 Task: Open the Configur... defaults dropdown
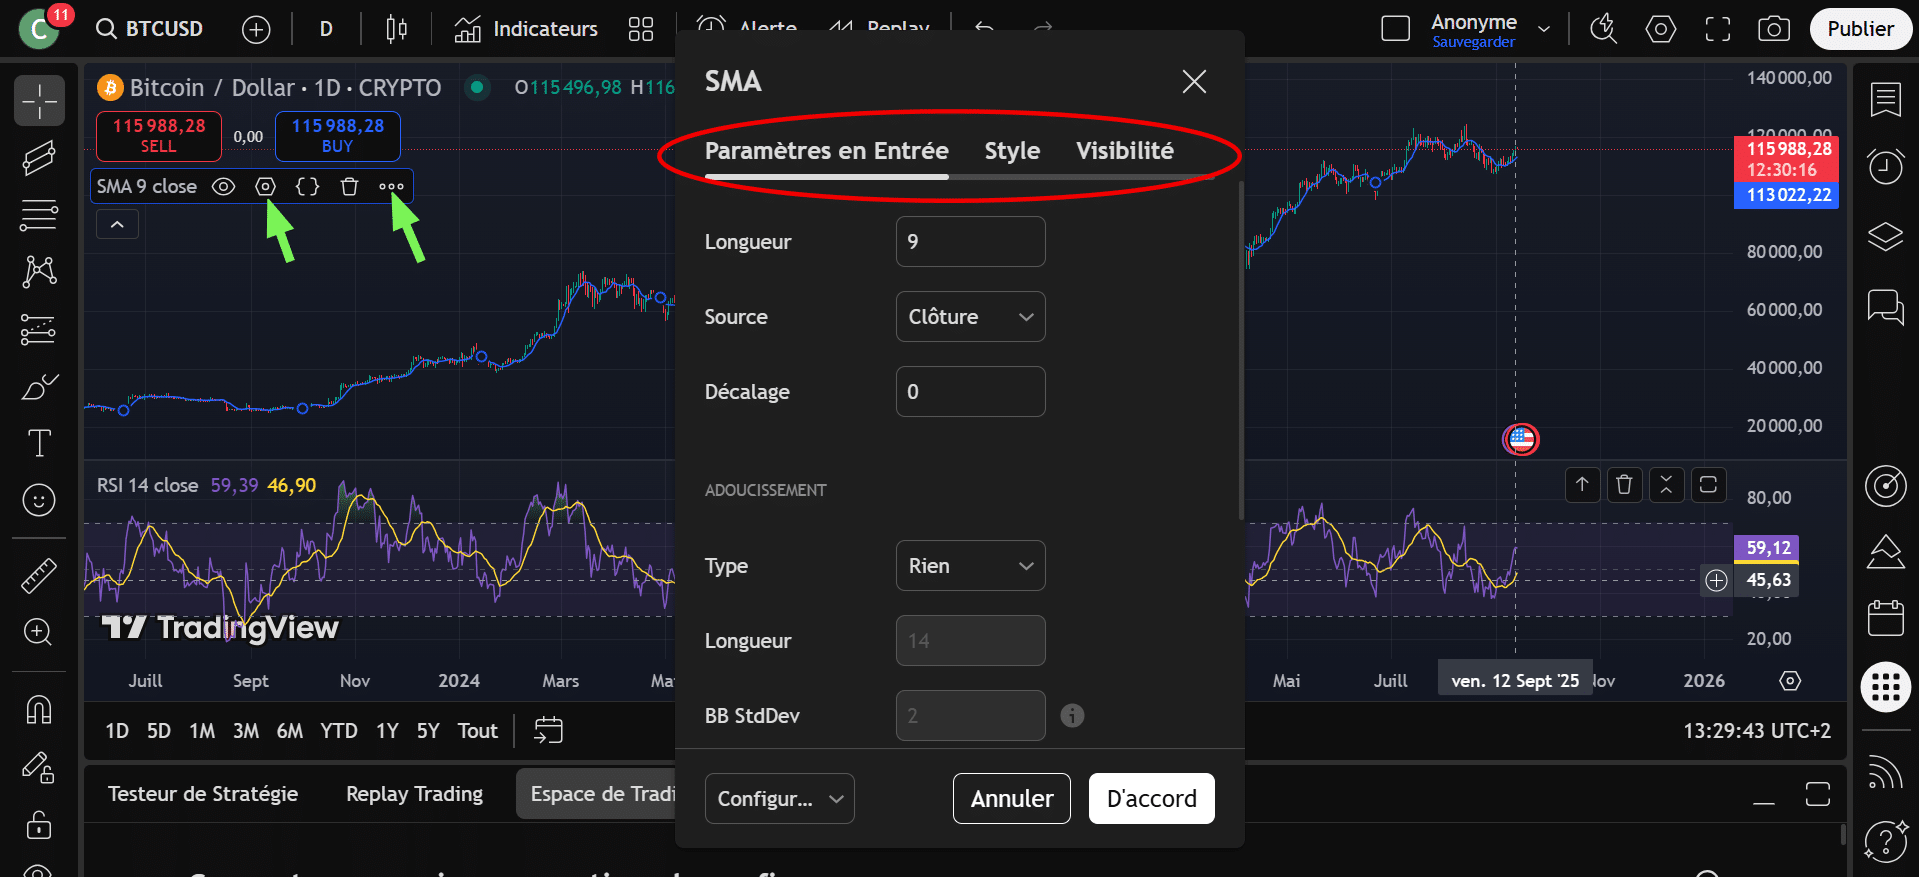tap(779, 799)
